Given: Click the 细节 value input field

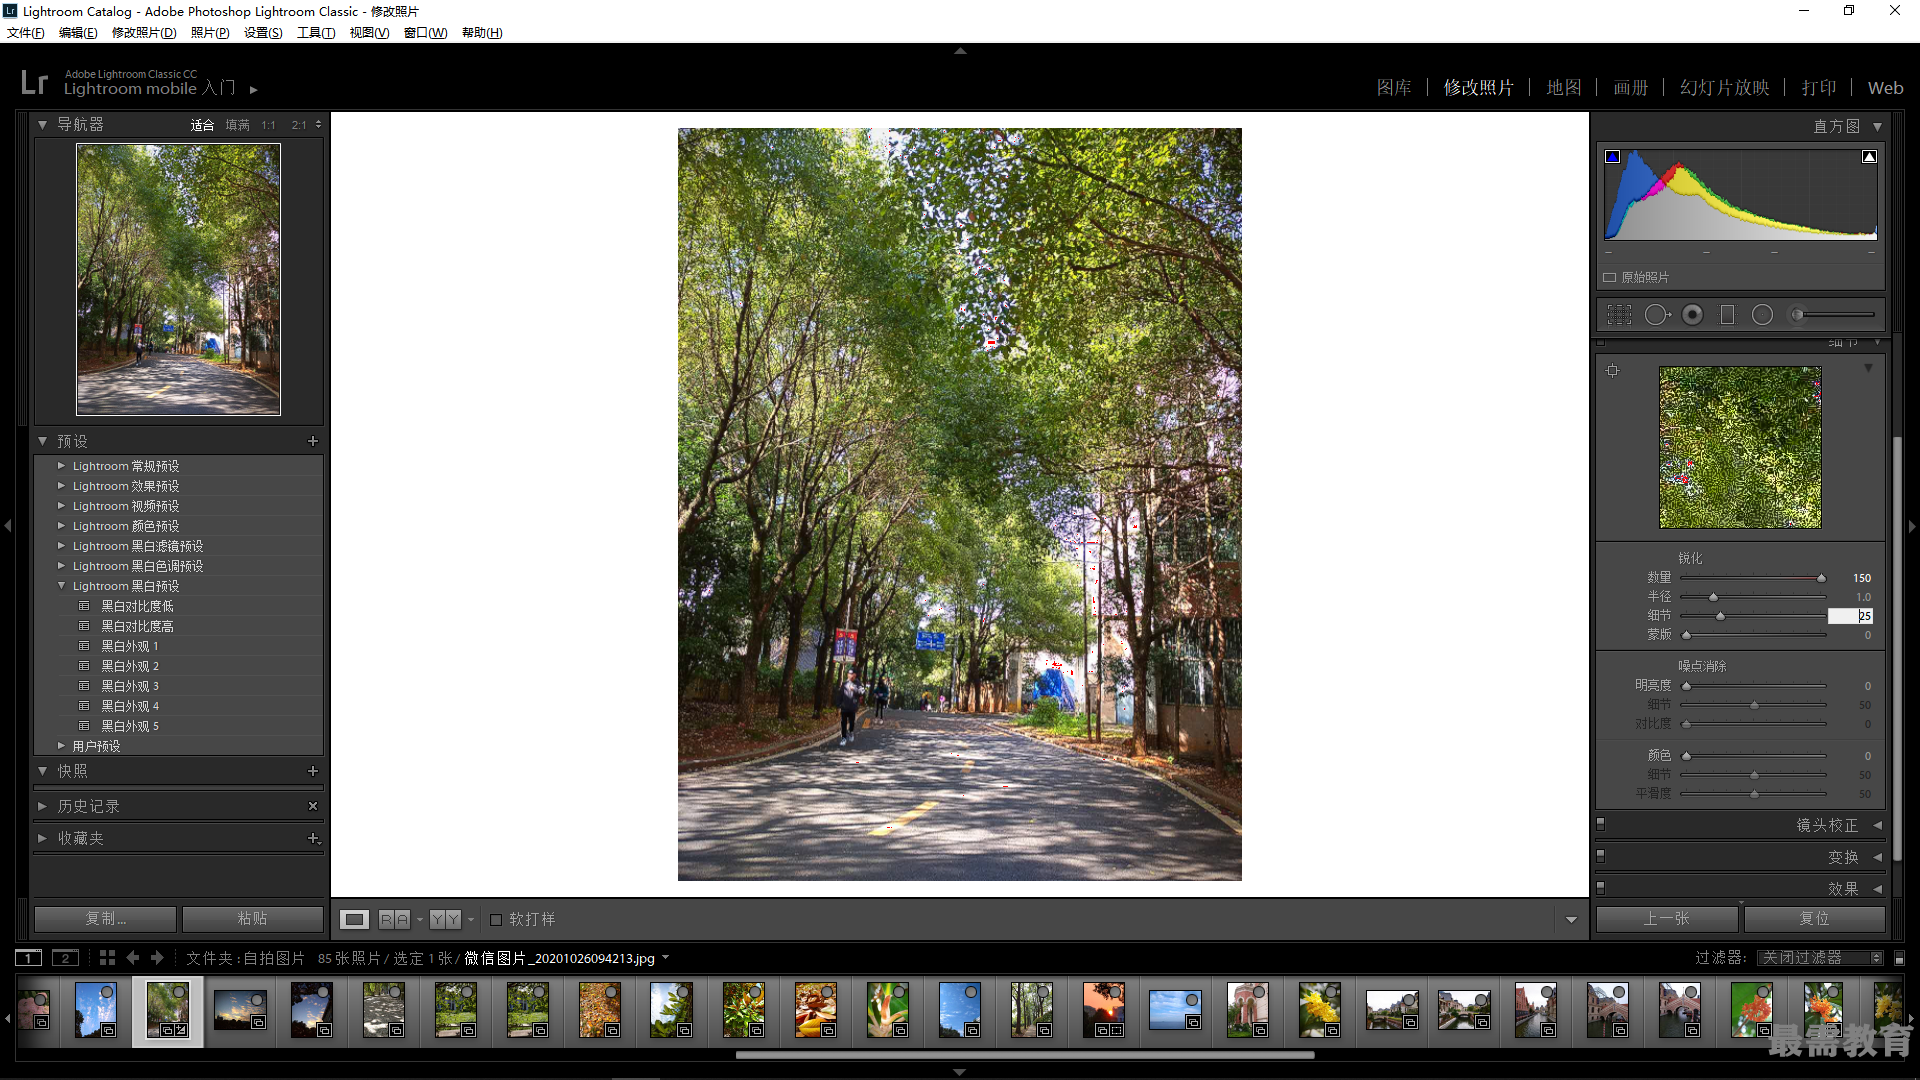Looking at the screenshot, I should (x=1850, y=616).
